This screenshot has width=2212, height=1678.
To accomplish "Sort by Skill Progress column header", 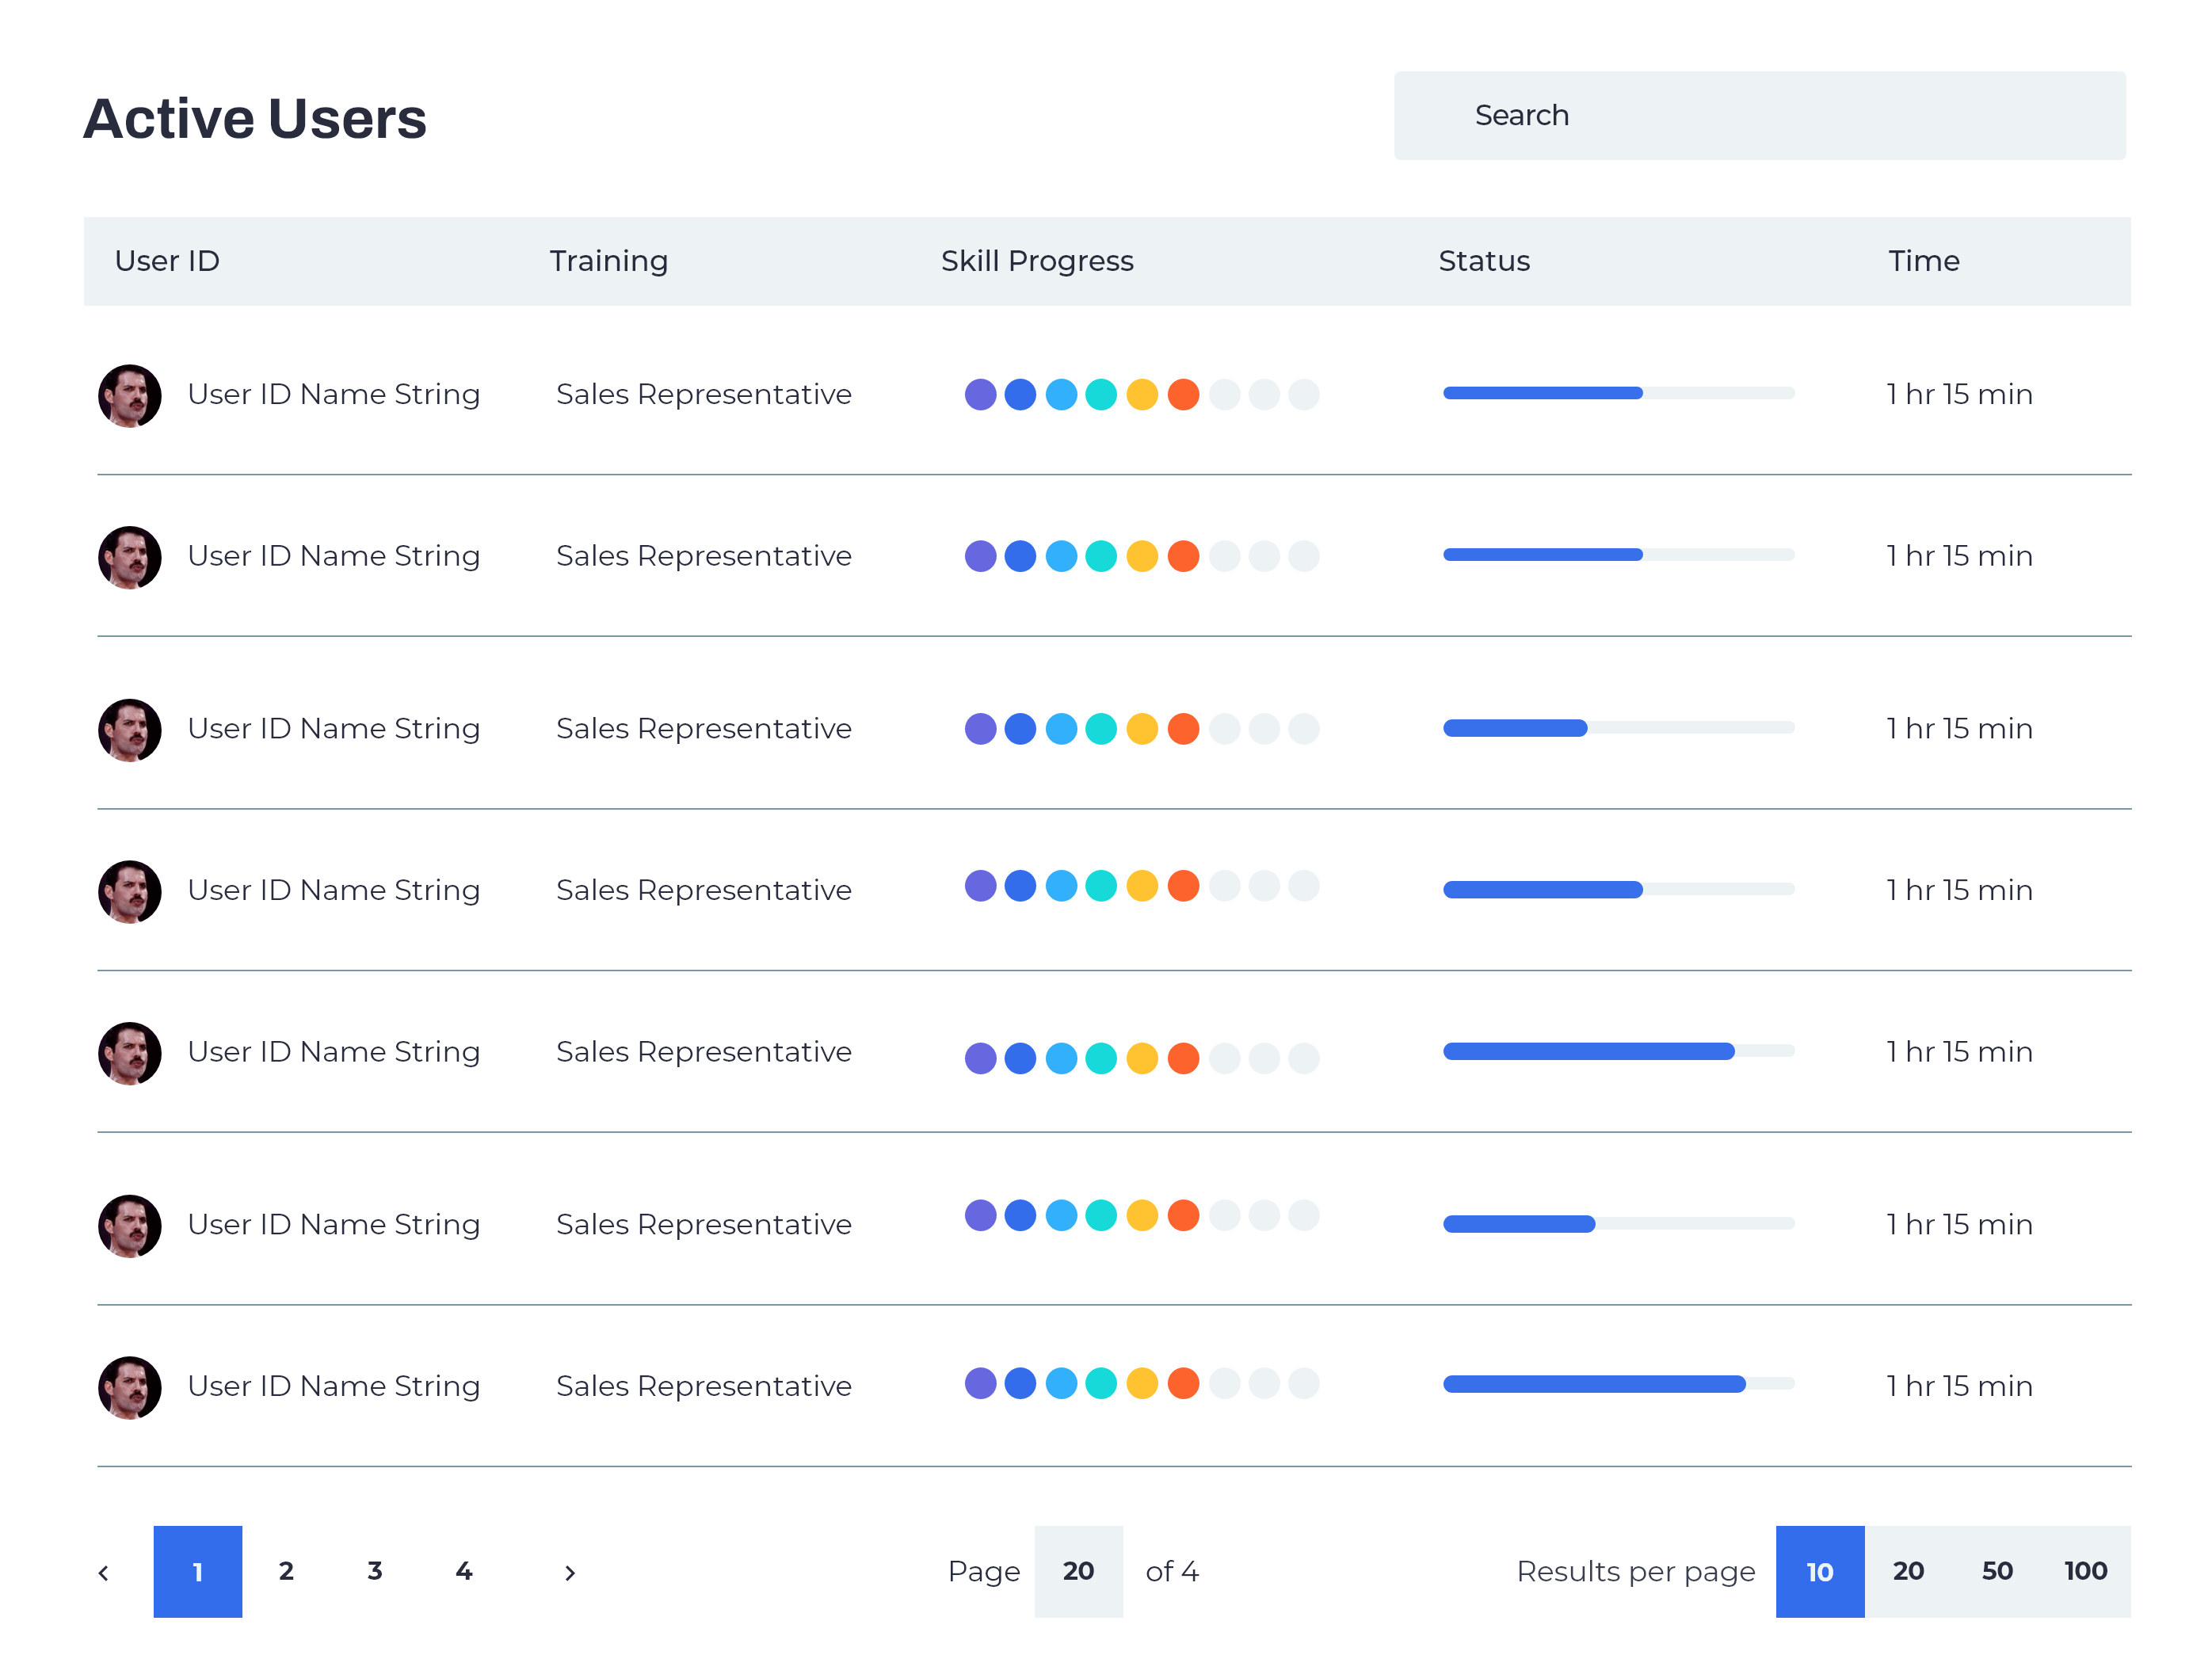I will coord(1037,261).
